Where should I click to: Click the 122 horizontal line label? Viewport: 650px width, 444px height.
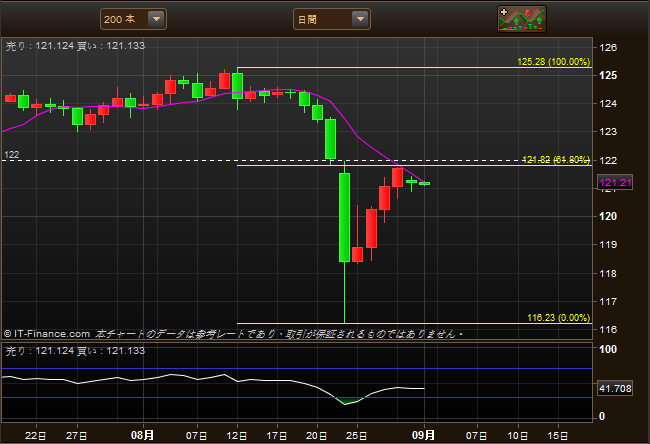[12, 155]
